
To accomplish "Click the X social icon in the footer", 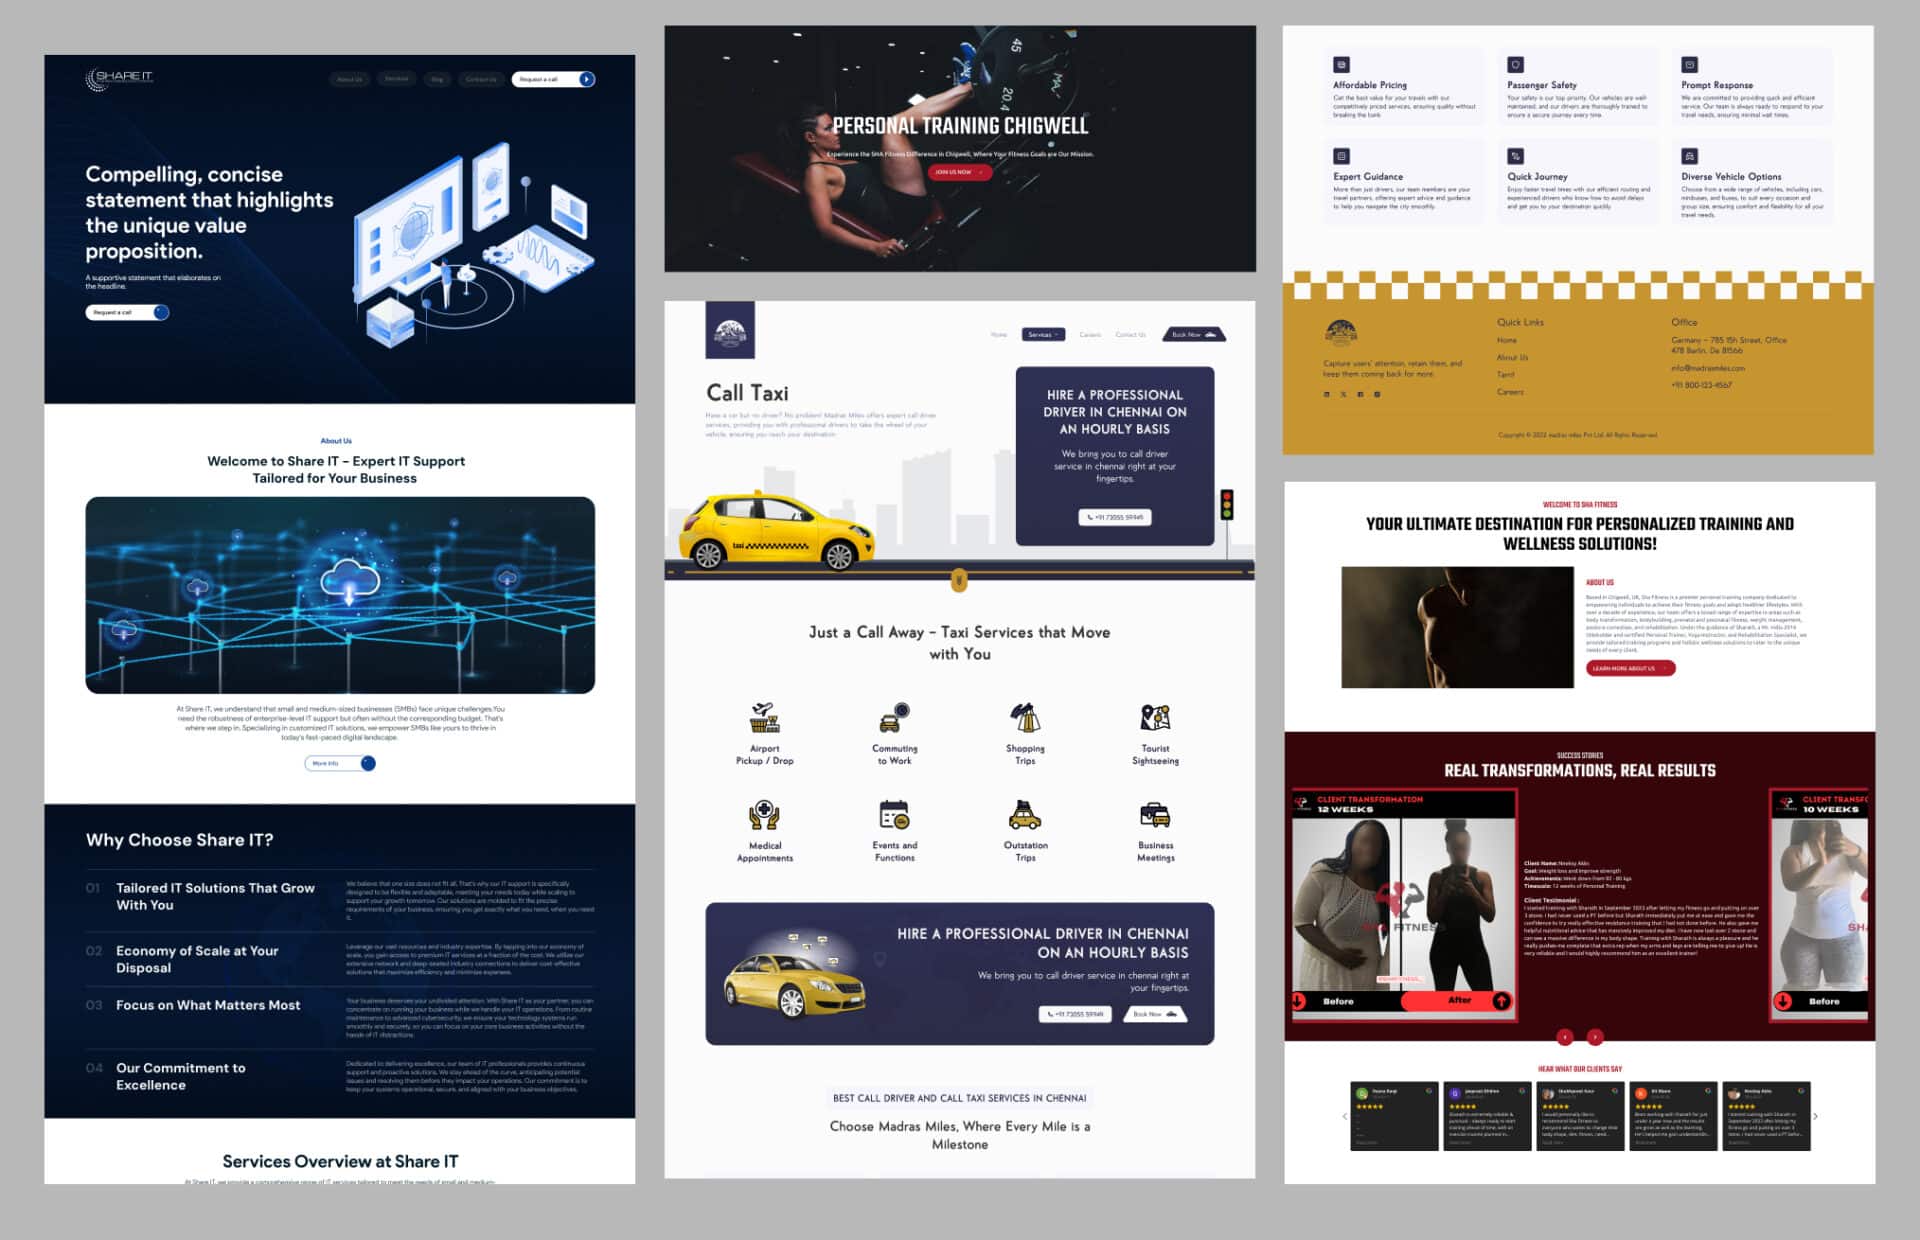I will coord(1342,394).
